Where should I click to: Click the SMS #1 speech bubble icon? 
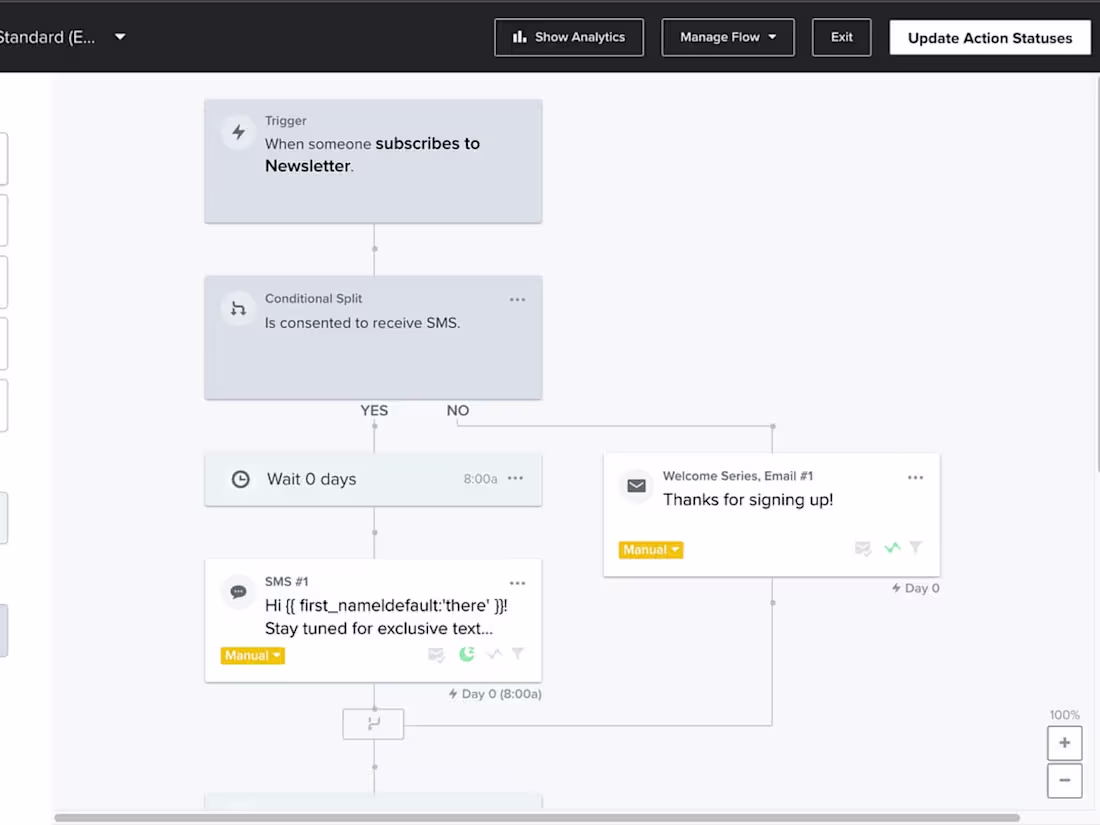tap(238, 592)
